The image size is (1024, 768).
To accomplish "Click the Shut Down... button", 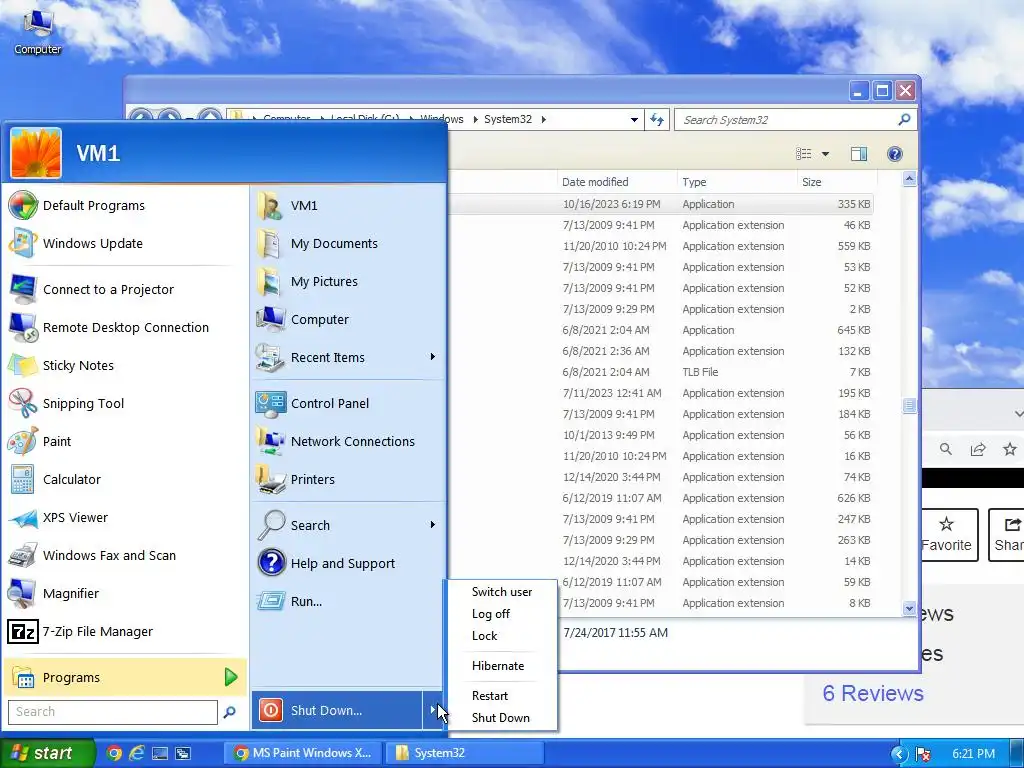I will [337, 710].
